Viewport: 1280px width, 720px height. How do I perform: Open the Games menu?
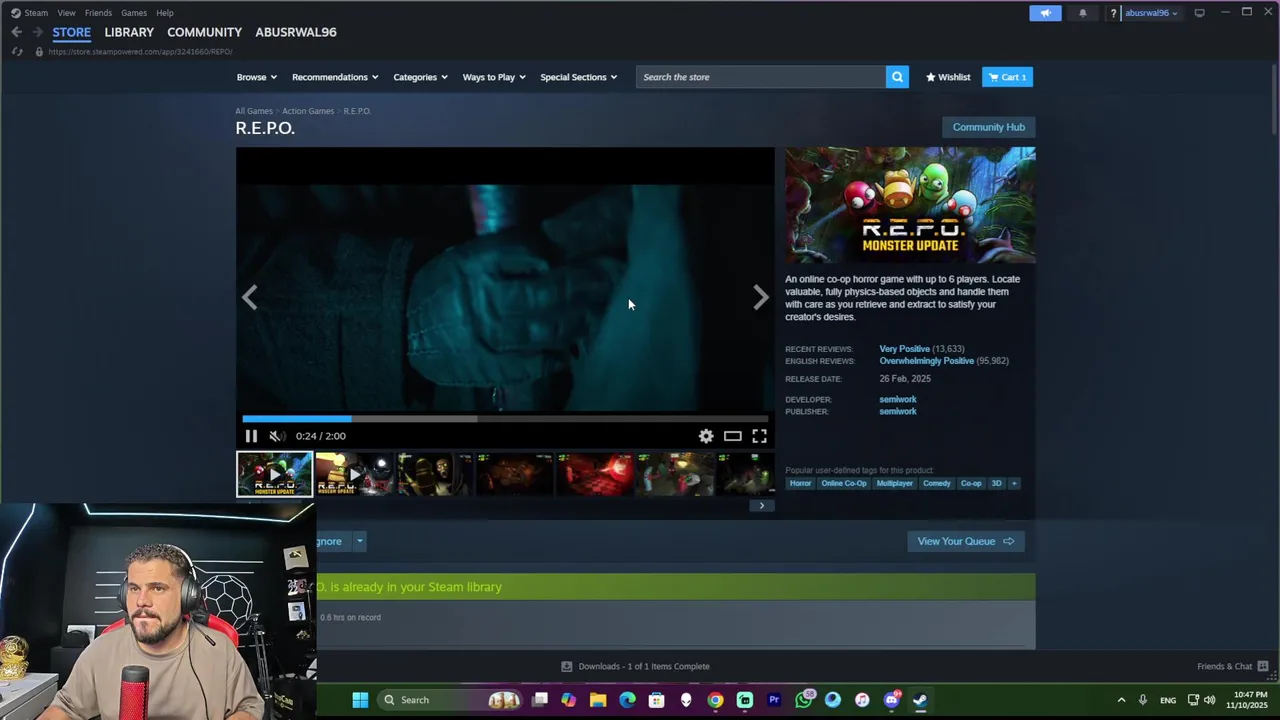tap(134, 13)
